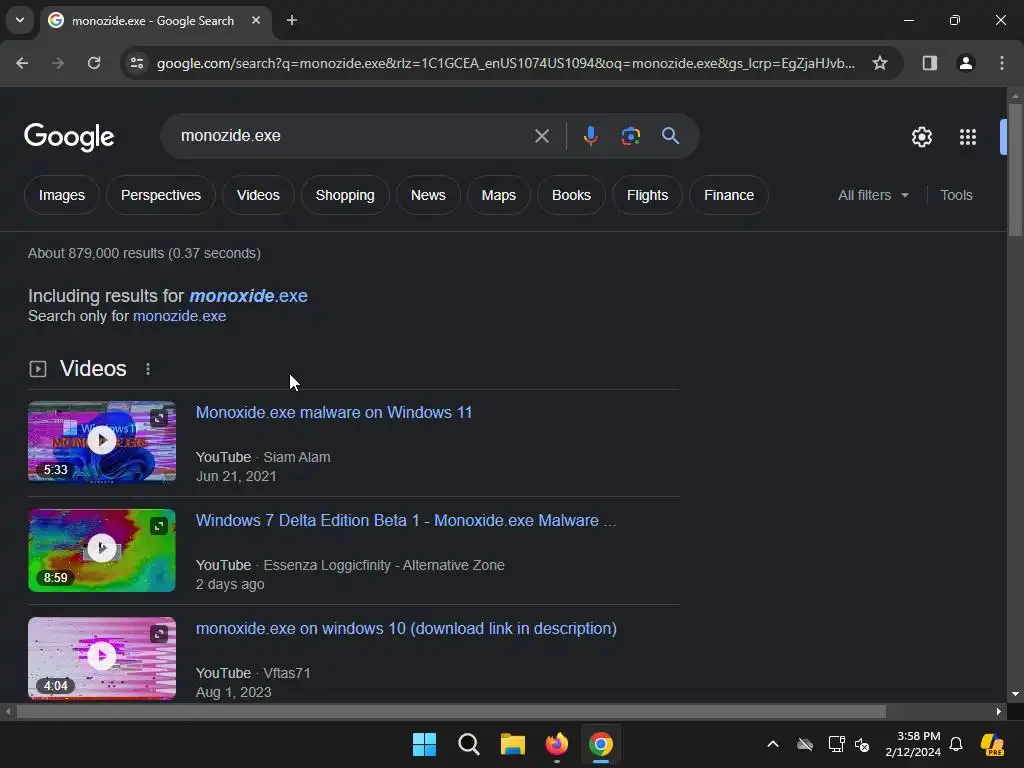The height and width of the screenshot is (768, 1024).
Task: Open monoxide.exe on windows 10 link
Action: point(406,628)
